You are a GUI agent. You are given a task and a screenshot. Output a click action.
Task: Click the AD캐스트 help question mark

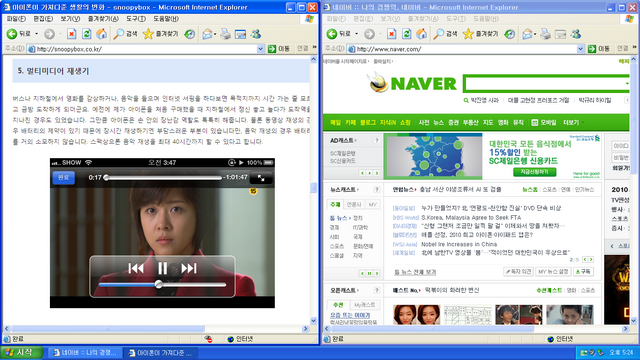click(376, 140)
